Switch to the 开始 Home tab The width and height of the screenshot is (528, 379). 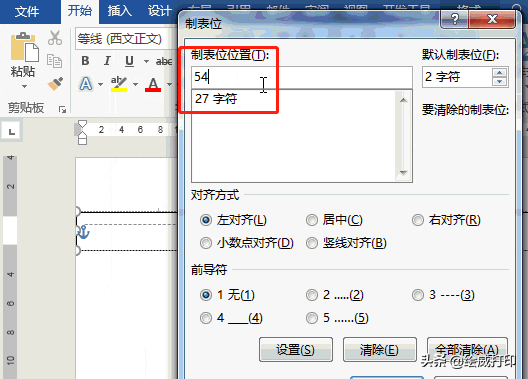(80, 11)
